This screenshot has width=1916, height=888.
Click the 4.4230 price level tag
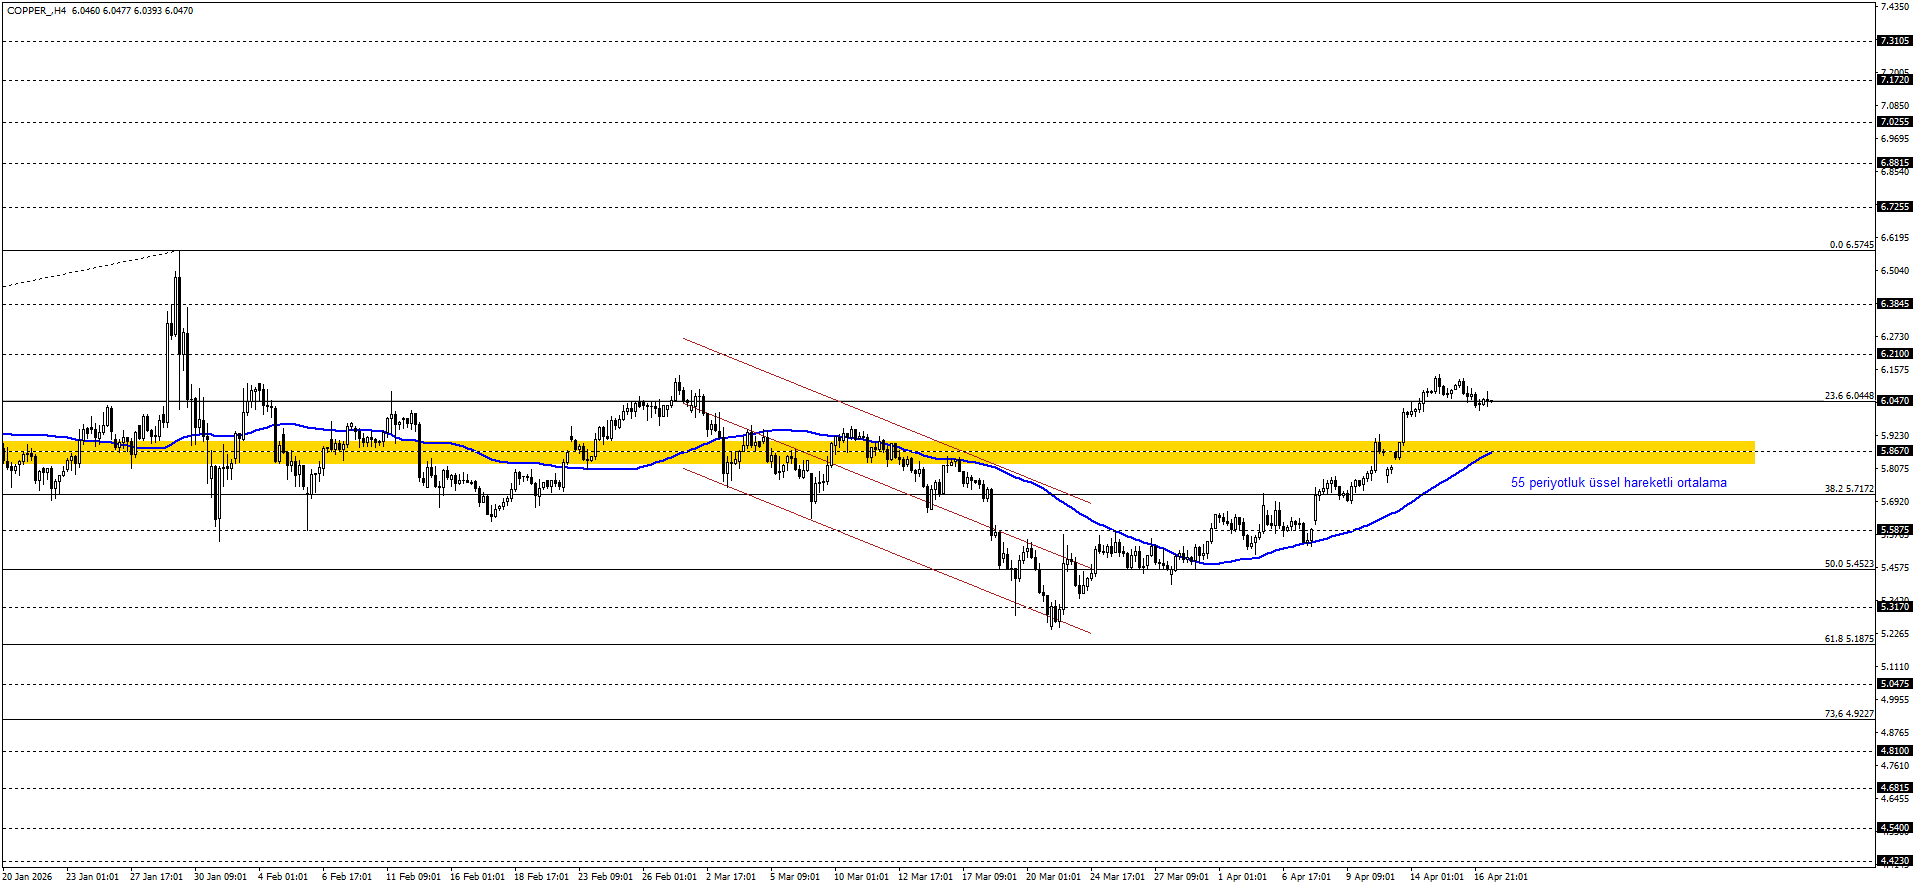pyautogui.click(x=1895, y=861)
